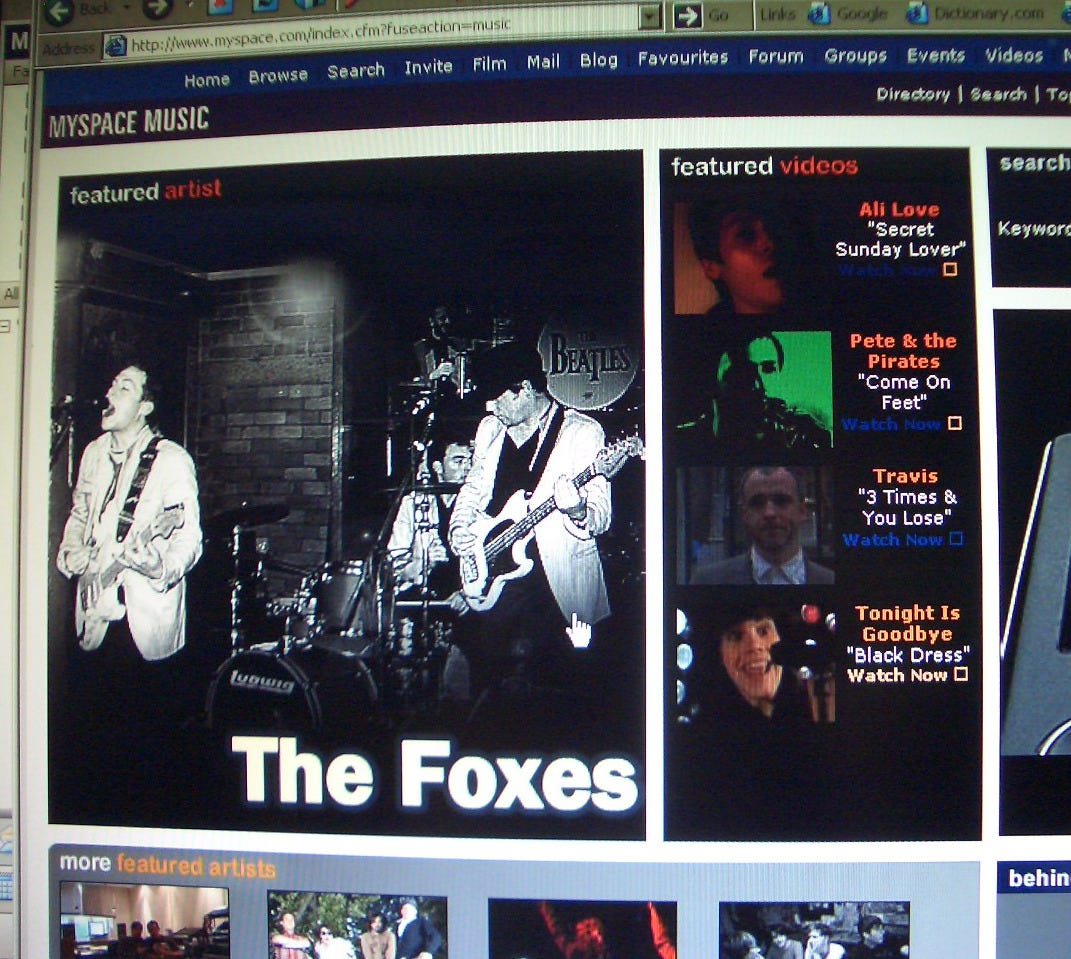
Task: Click the green Back arrow button
Action: [x=59, y=10]
